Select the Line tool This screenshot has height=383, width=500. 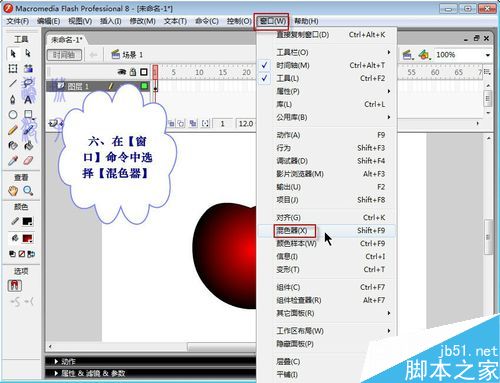(x=13, y=83)
